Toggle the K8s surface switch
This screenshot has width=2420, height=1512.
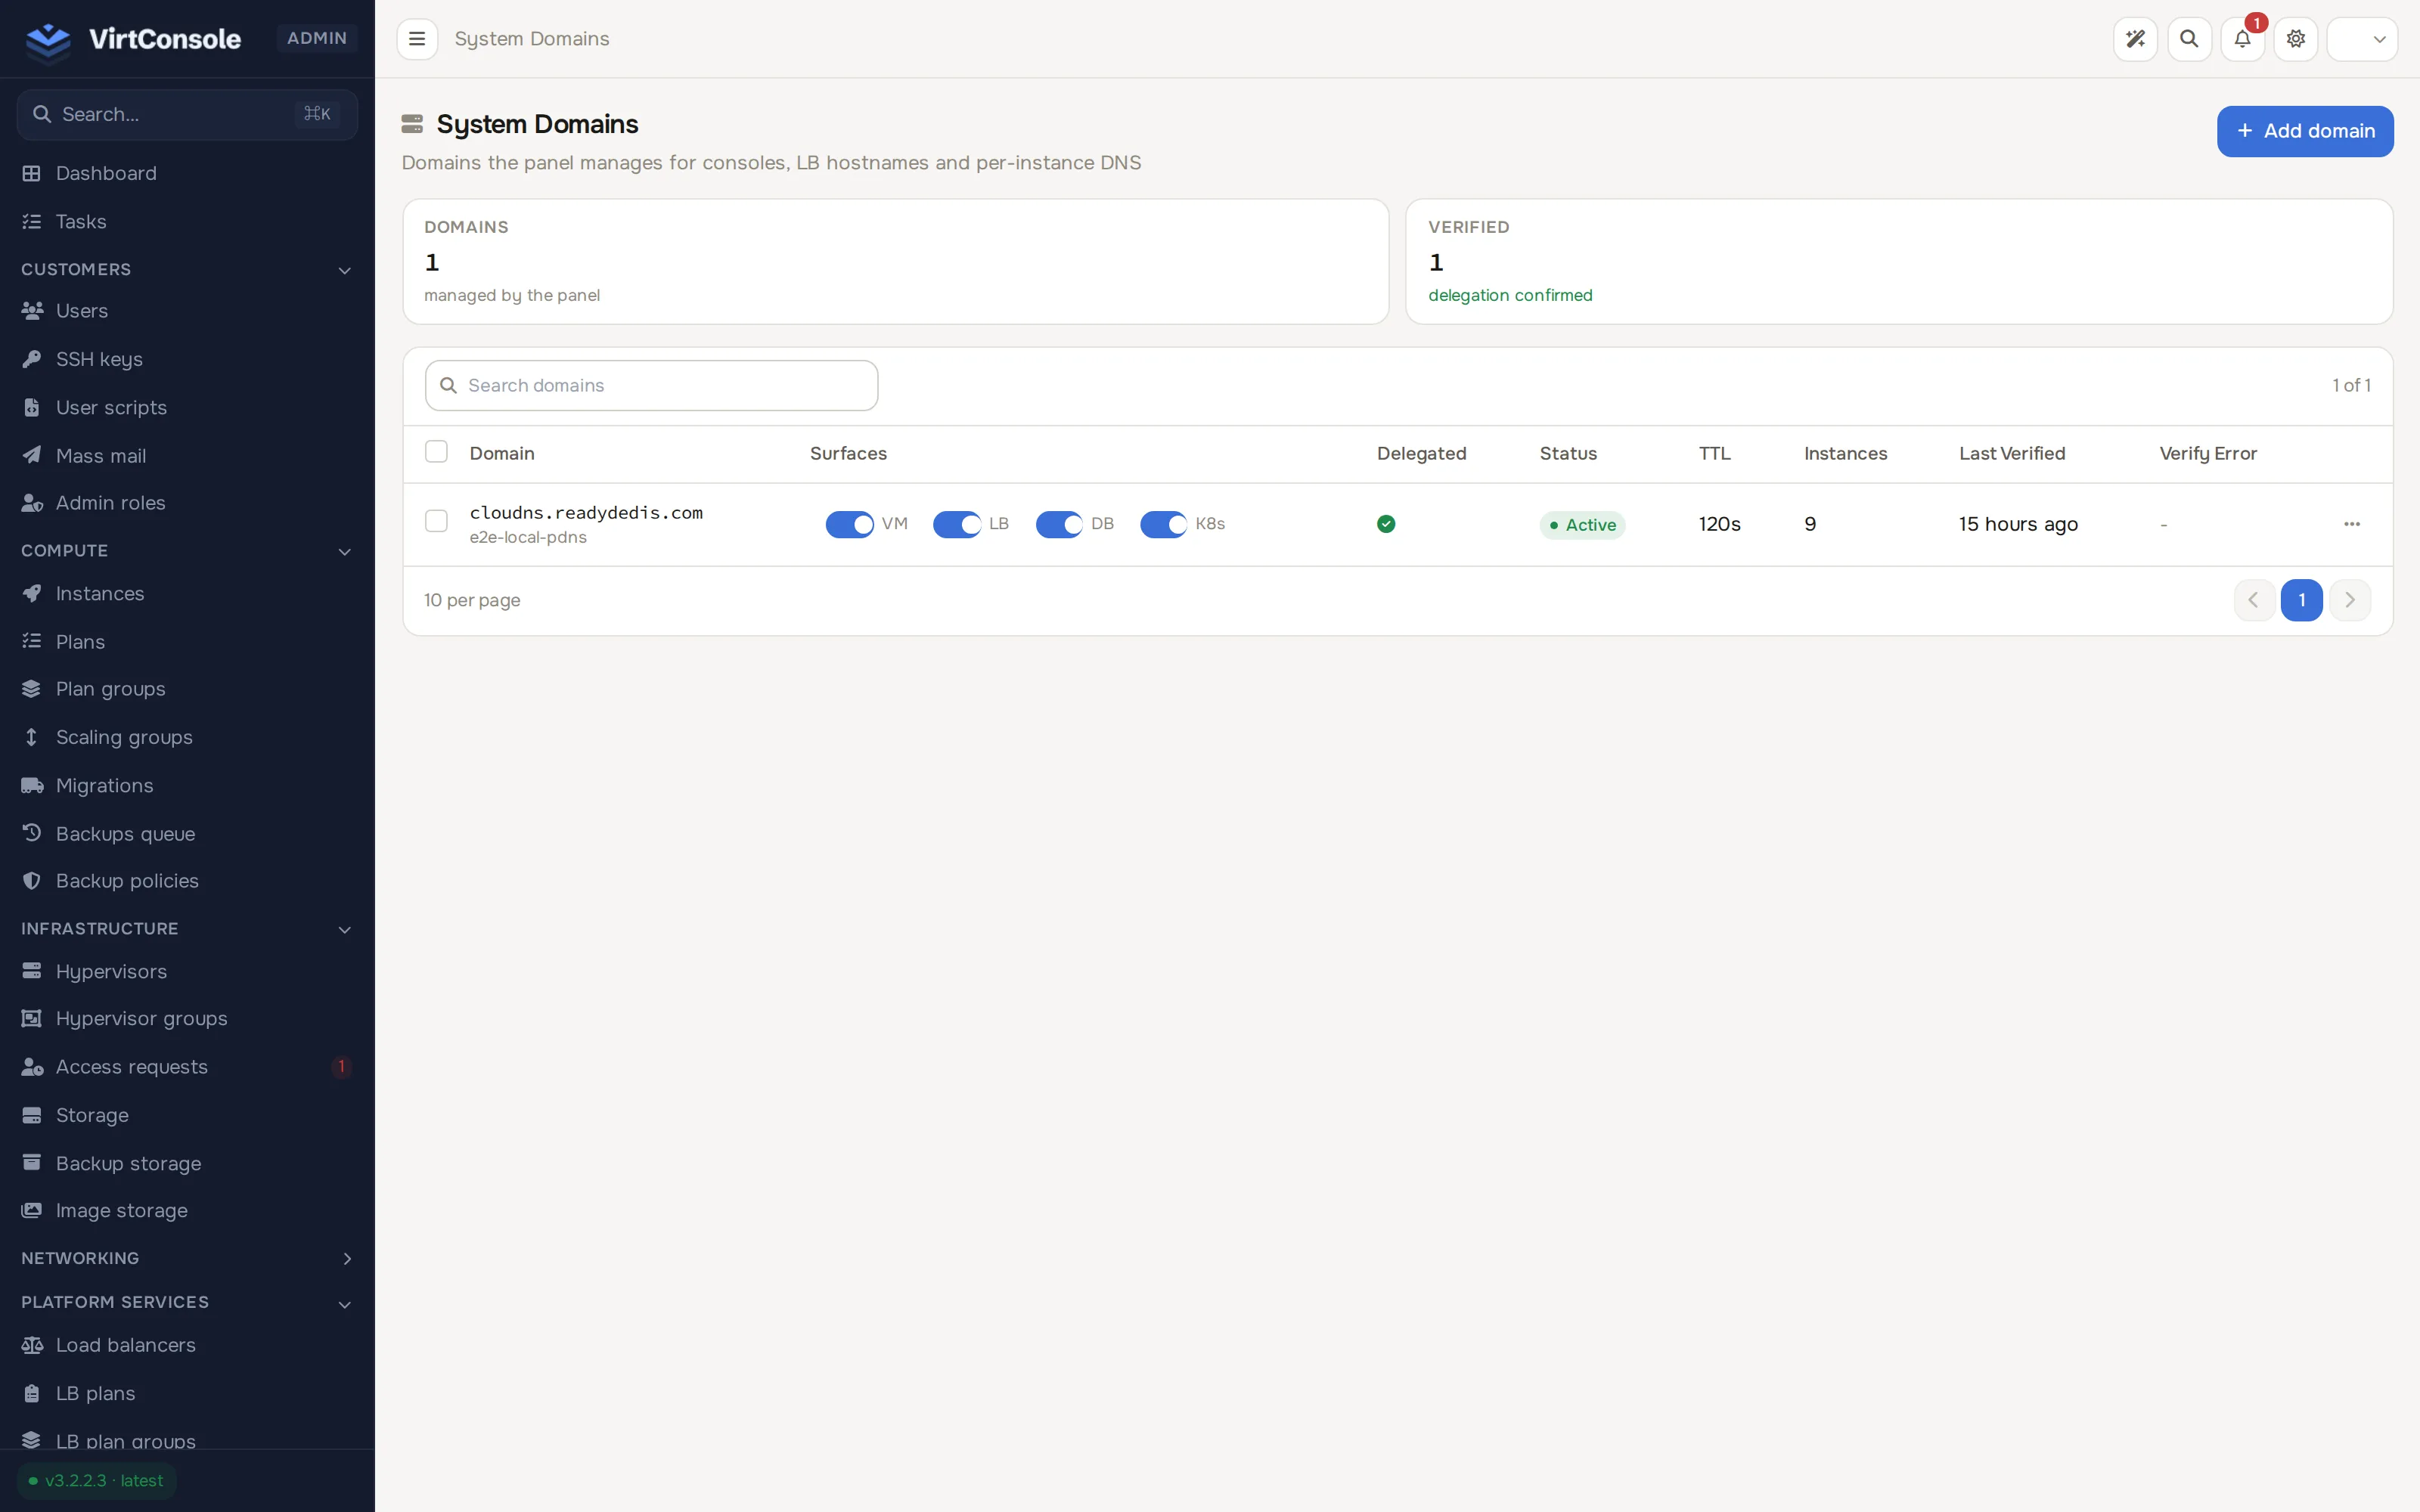(1164, 524)
